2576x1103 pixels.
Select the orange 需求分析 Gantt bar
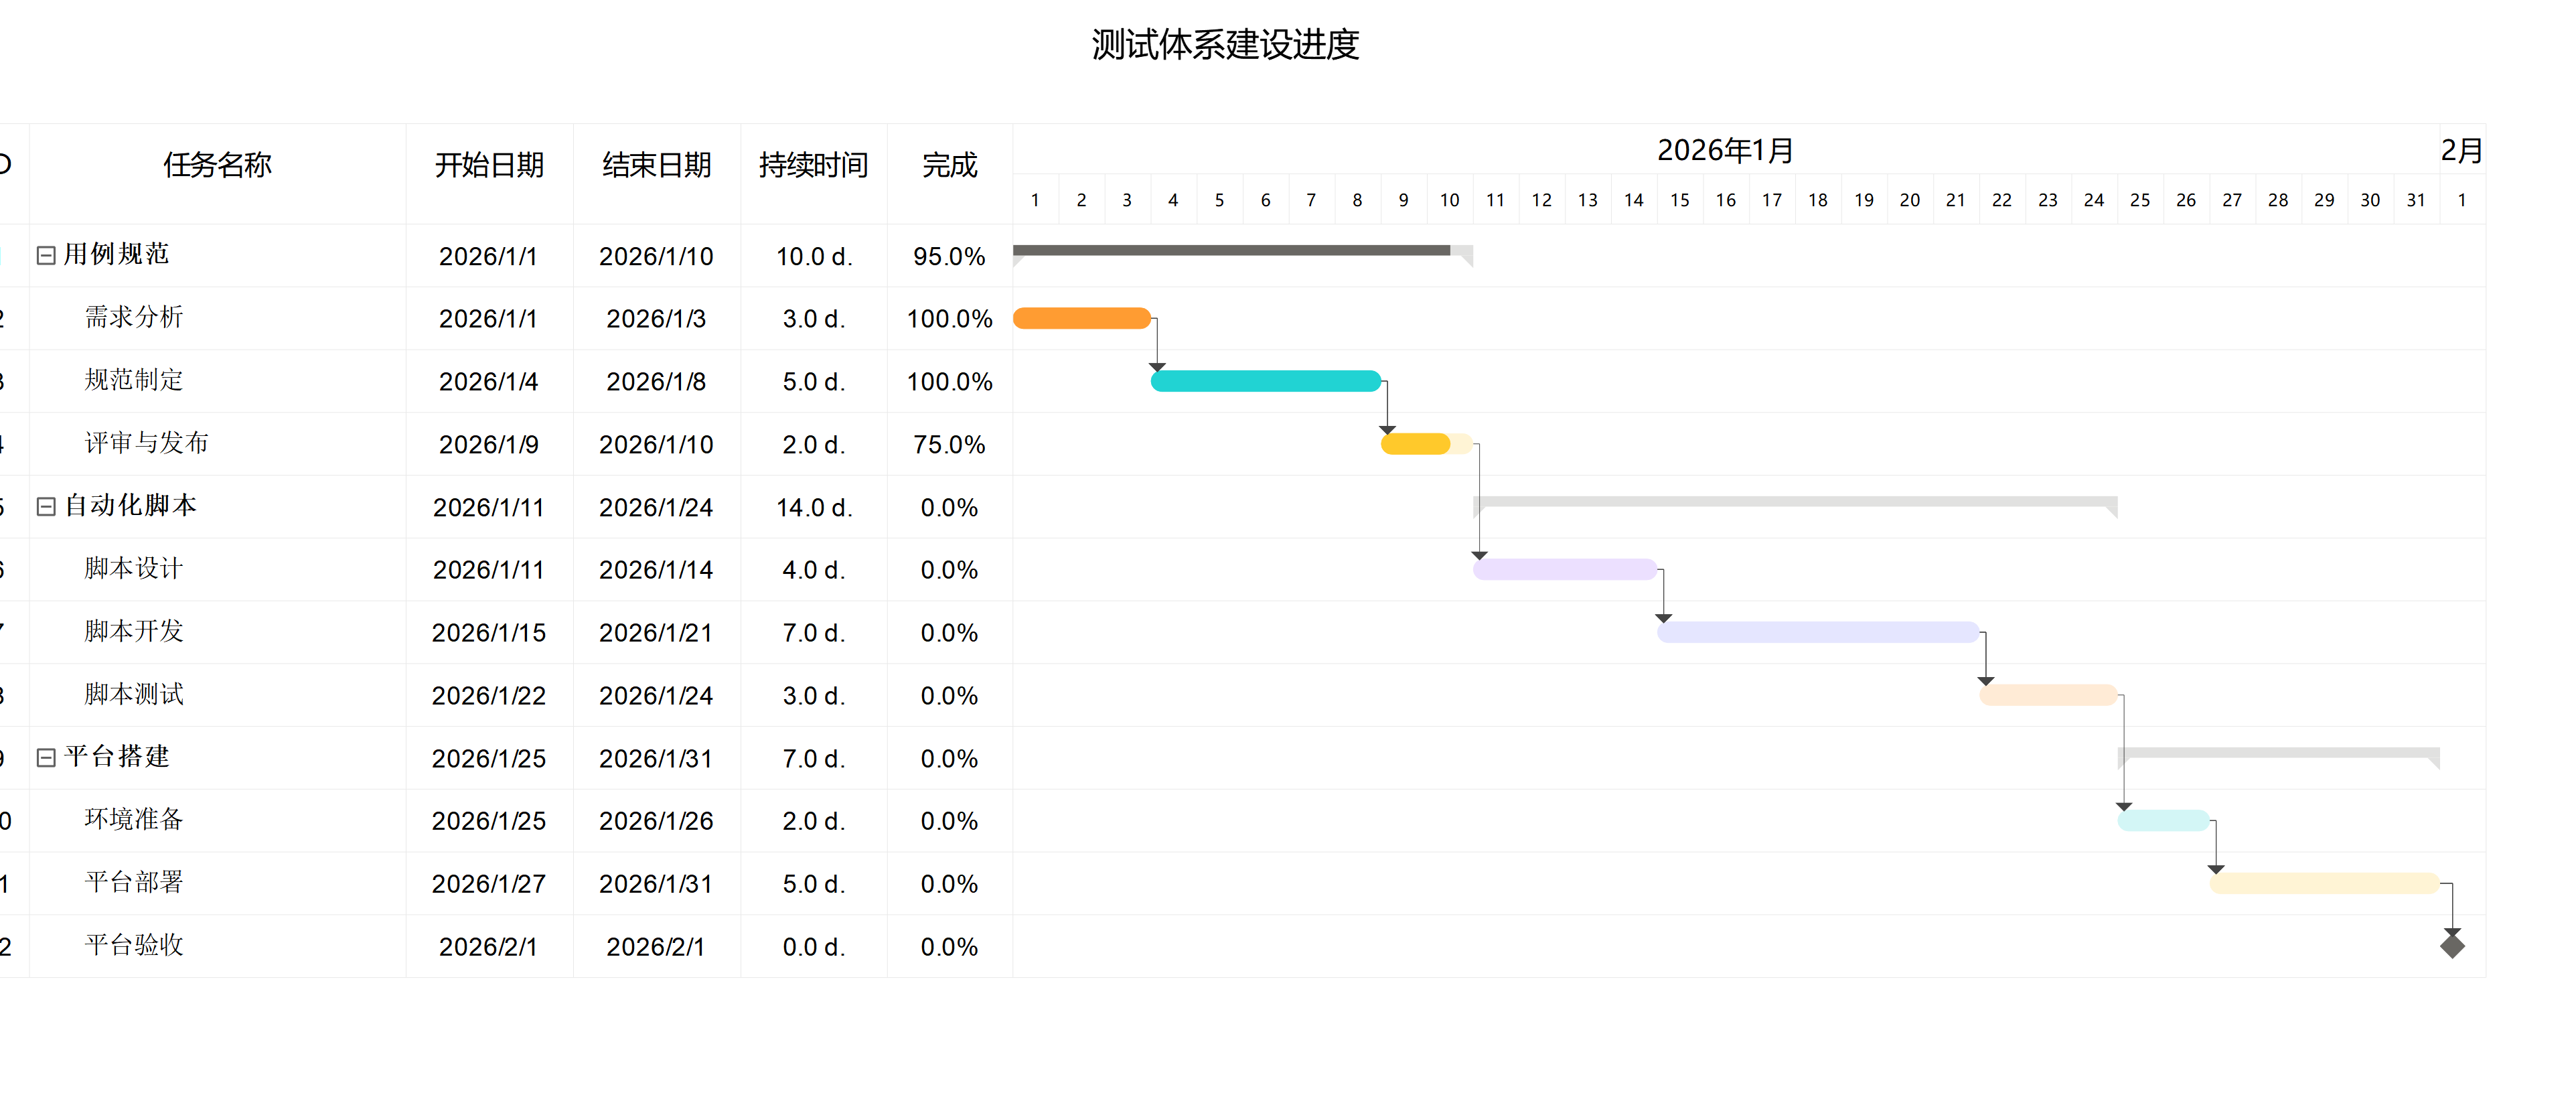[1081, 319]
